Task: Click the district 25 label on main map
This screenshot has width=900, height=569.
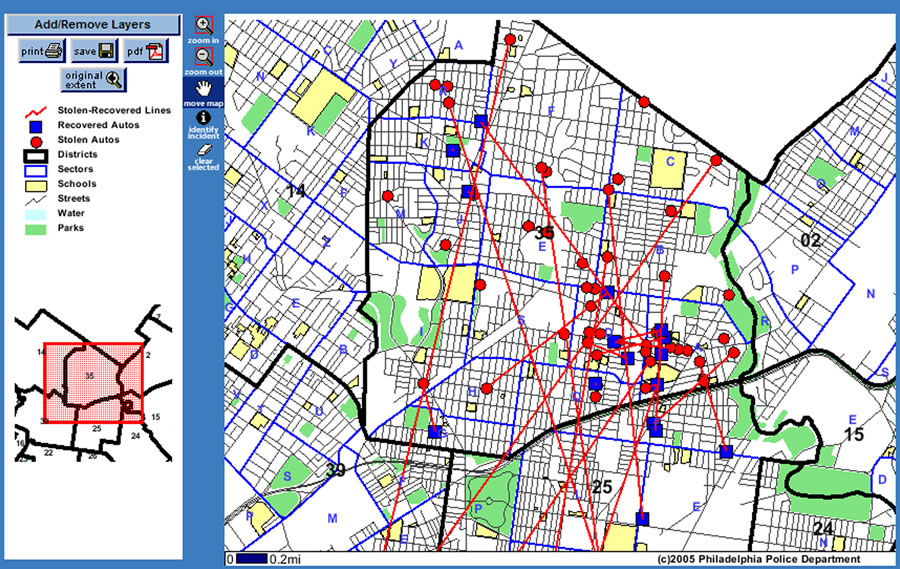Action: coord(602,487)
